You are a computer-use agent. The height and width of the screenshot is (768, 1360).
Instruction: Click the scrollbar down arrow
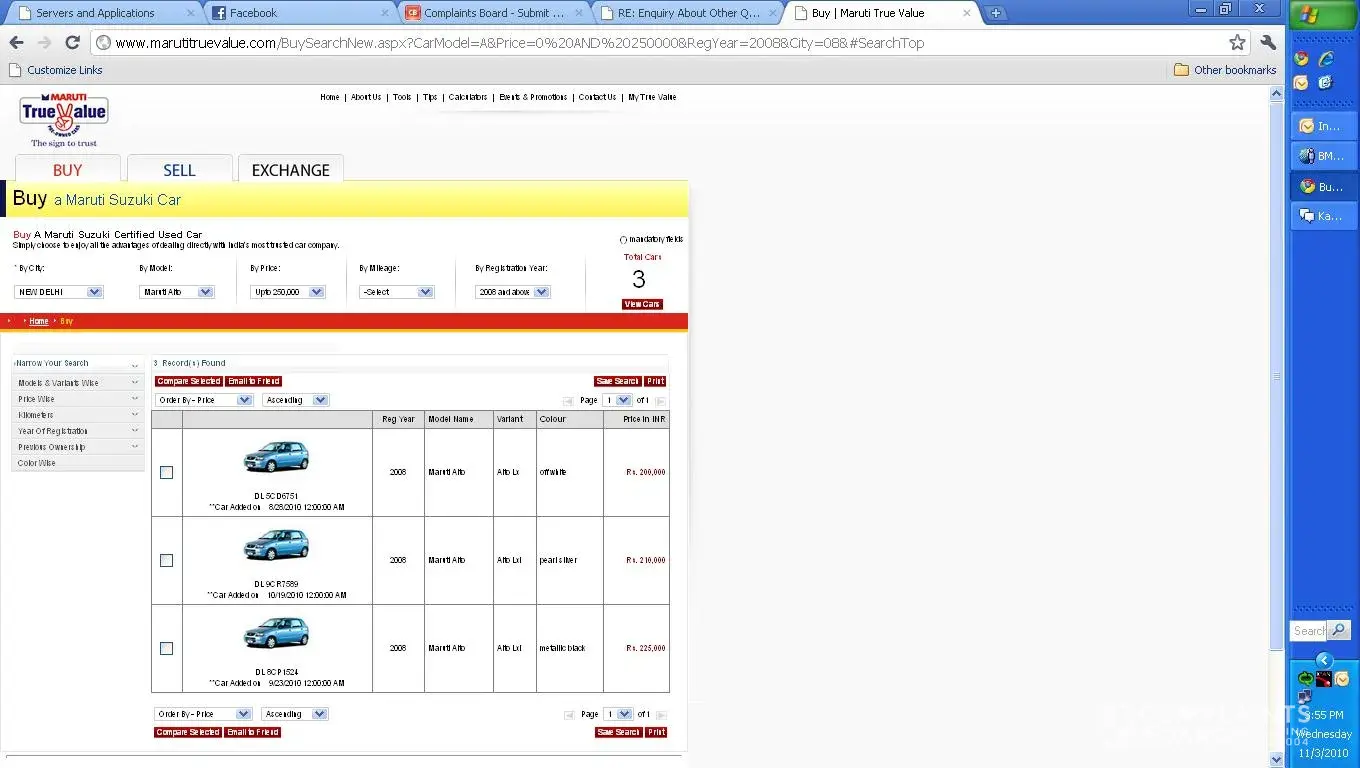1276,759
